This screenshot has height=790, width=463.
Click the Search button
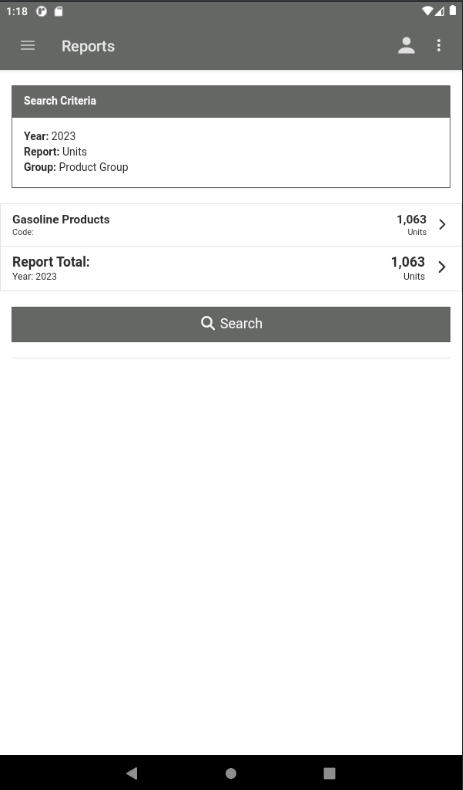tap(231, 324)
